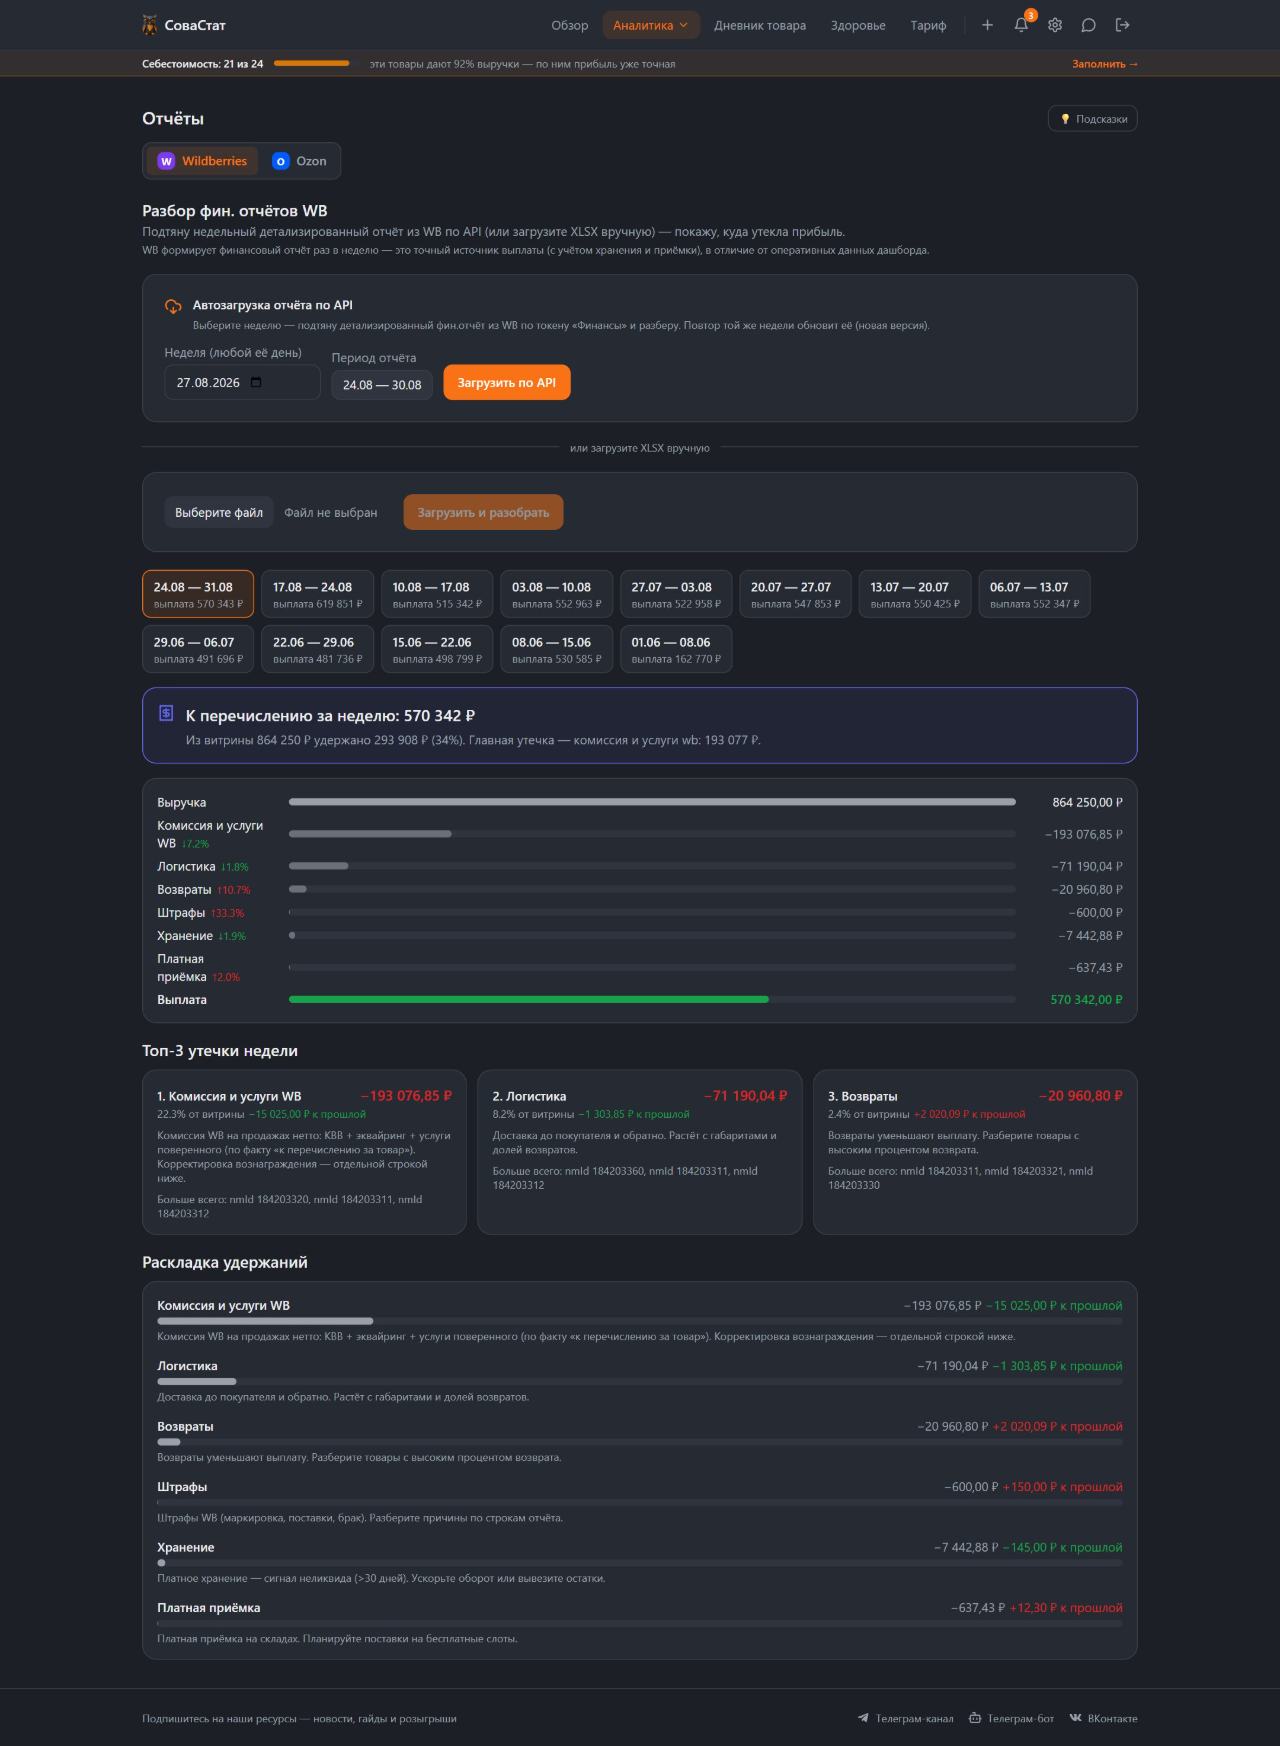Screen dimensions: 1280x1746
Task: Expand the Аналитика dropdown menu
Action: point(651,25)
